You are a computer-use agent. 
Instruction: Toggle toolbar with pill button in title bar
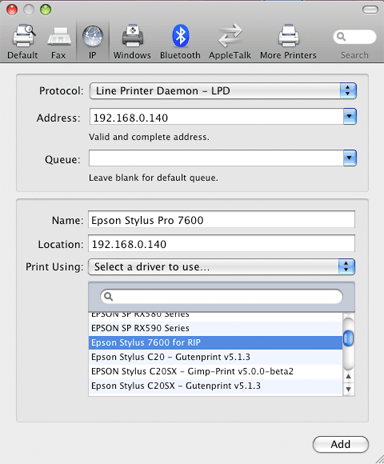coord(370,10)
